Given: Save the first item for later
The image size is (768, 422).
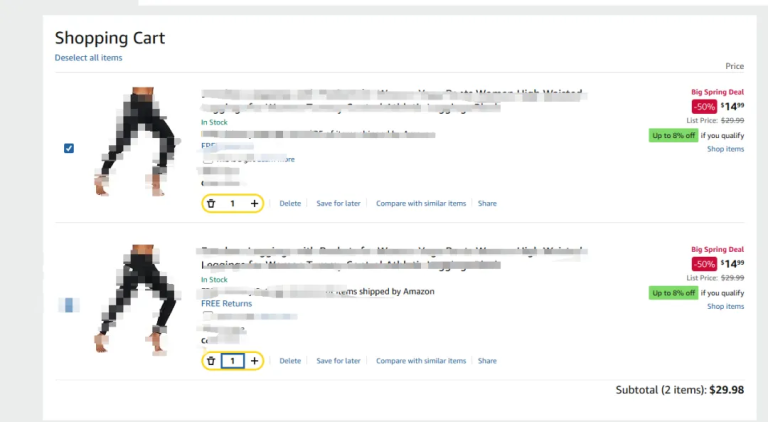Looking at the screenshot, I should 338,204.
